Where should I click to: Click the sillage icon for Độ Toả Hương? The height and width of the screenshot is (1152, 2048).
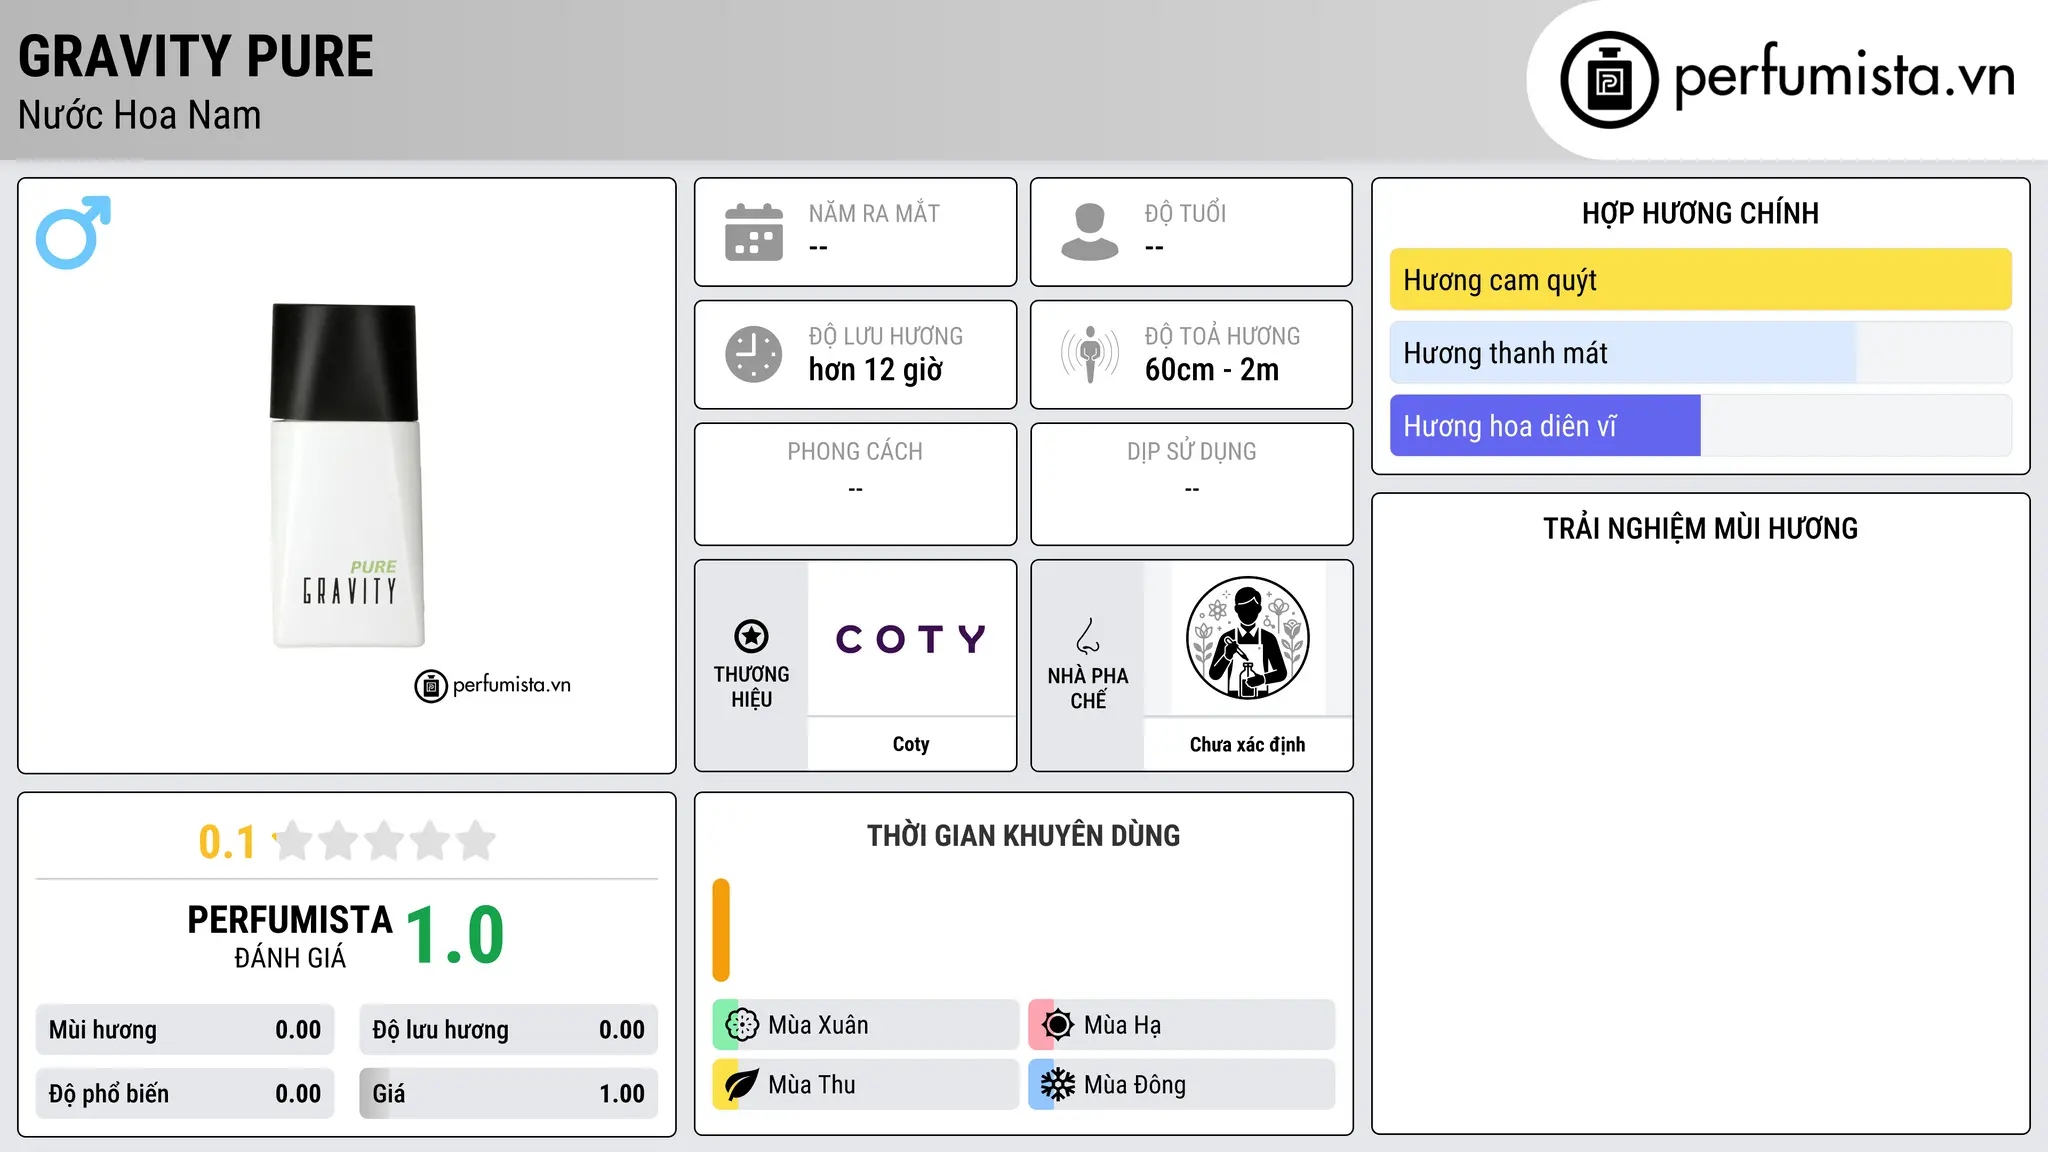point(1090,354)
